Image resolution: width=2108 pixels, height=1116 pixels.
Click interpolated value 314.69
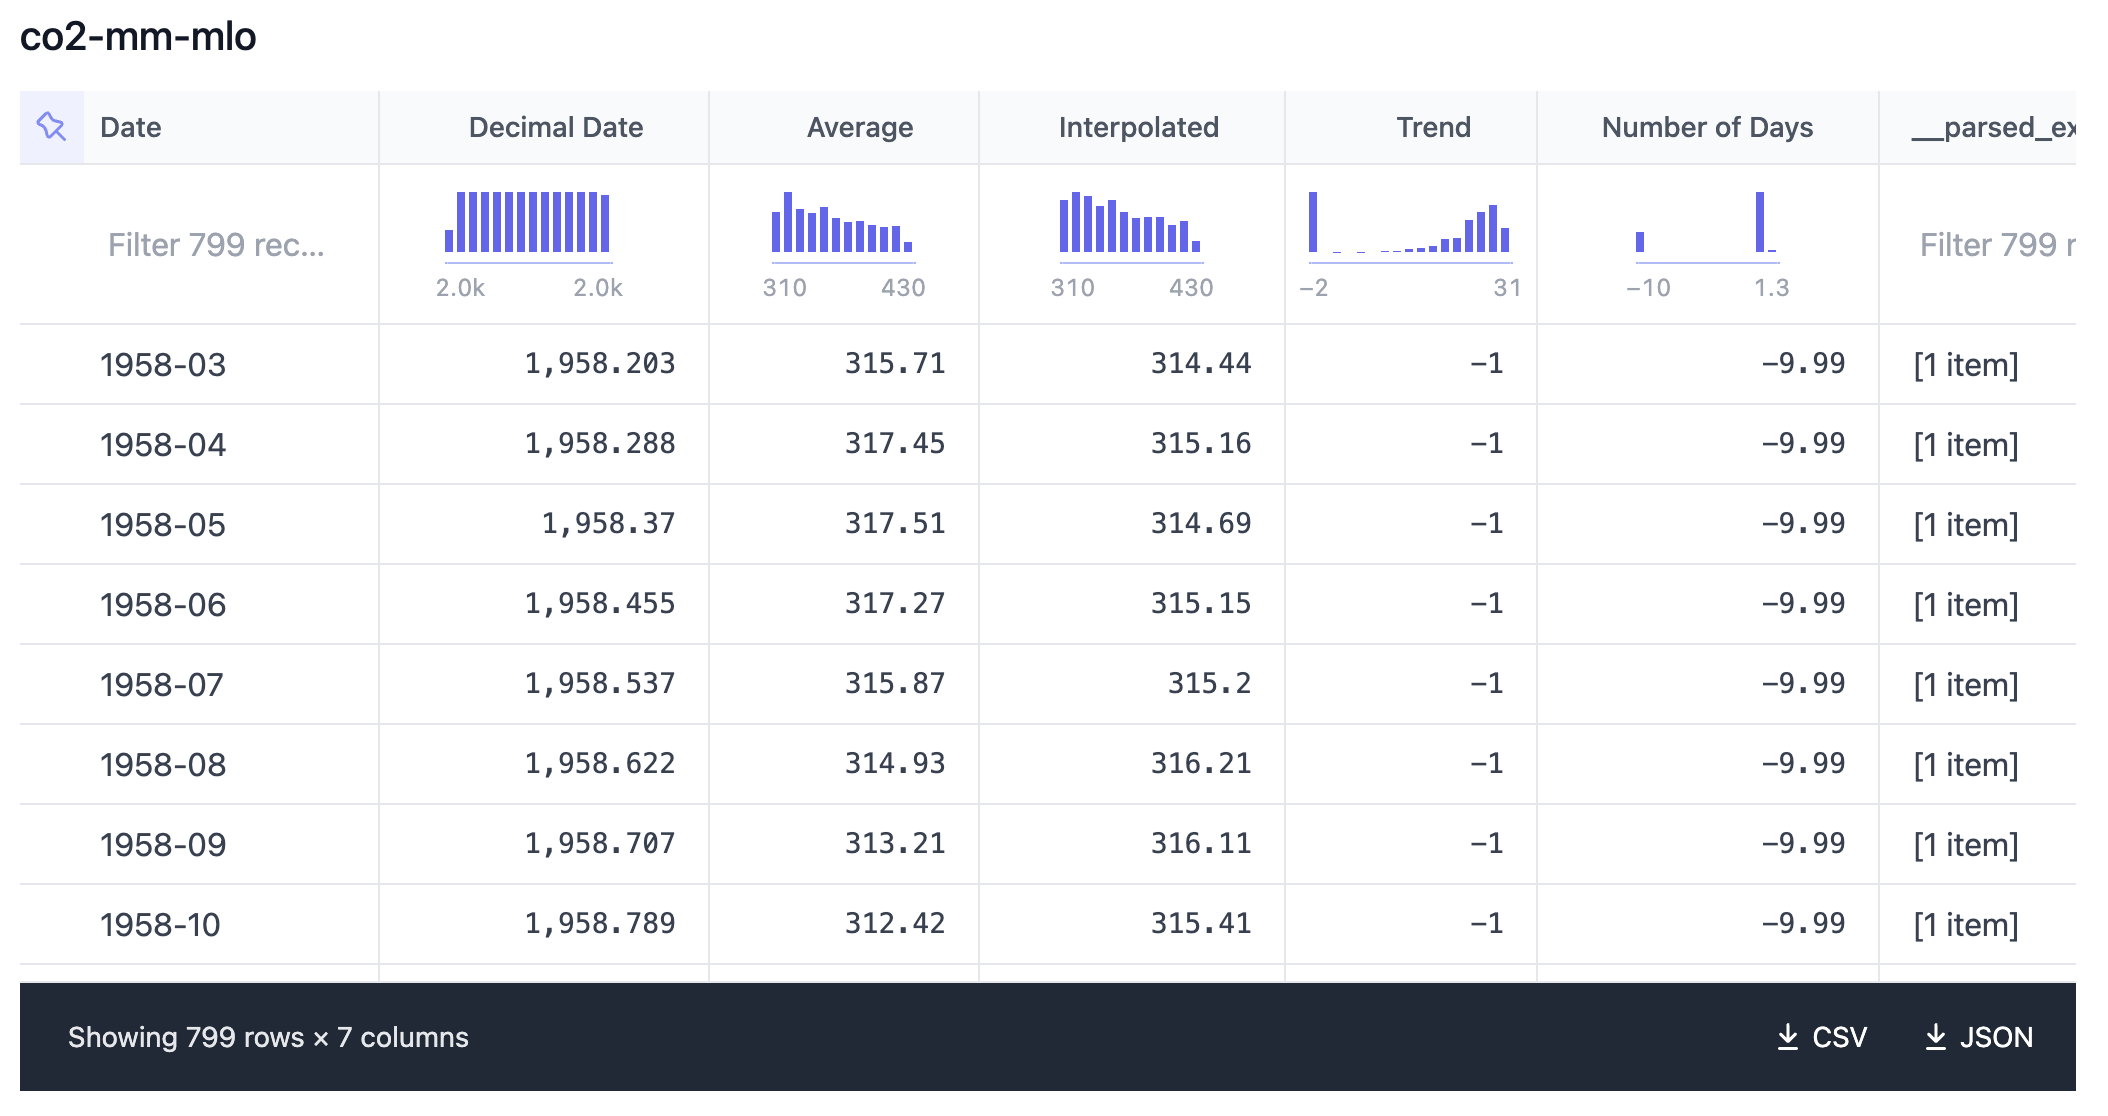click(1201, 523)
